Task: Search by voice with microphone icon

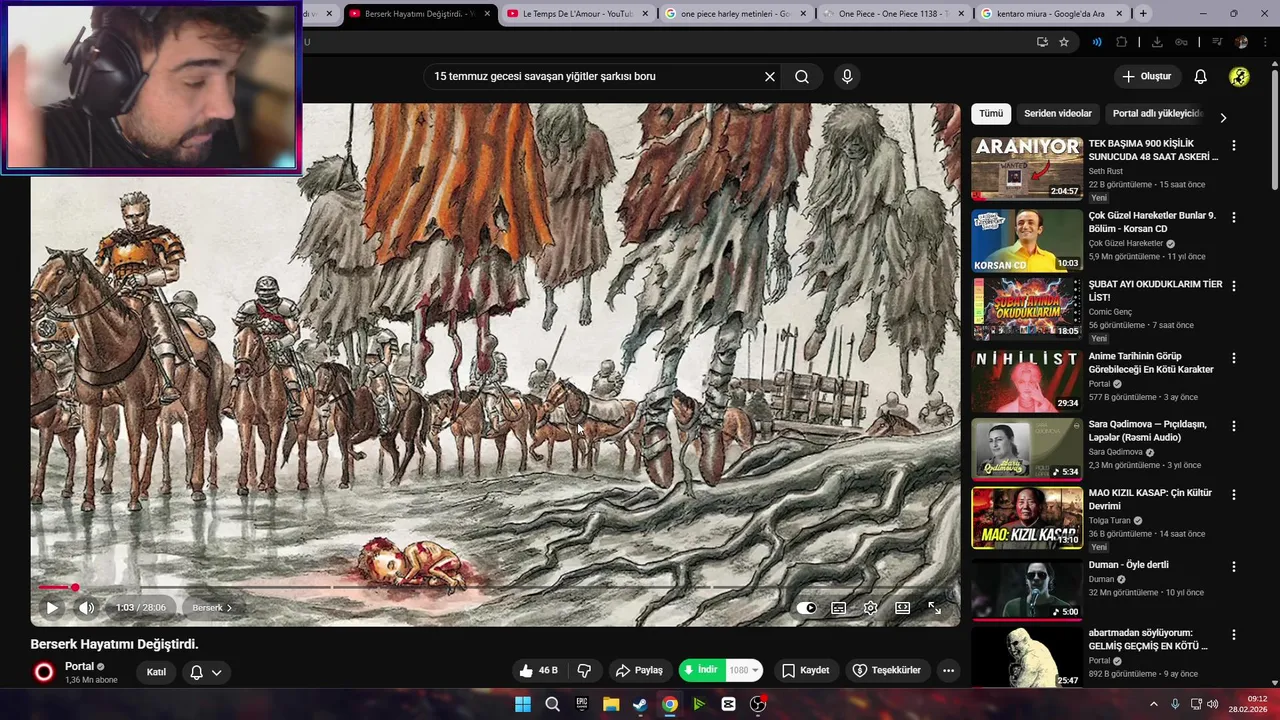Action: (x=847, y=76)
